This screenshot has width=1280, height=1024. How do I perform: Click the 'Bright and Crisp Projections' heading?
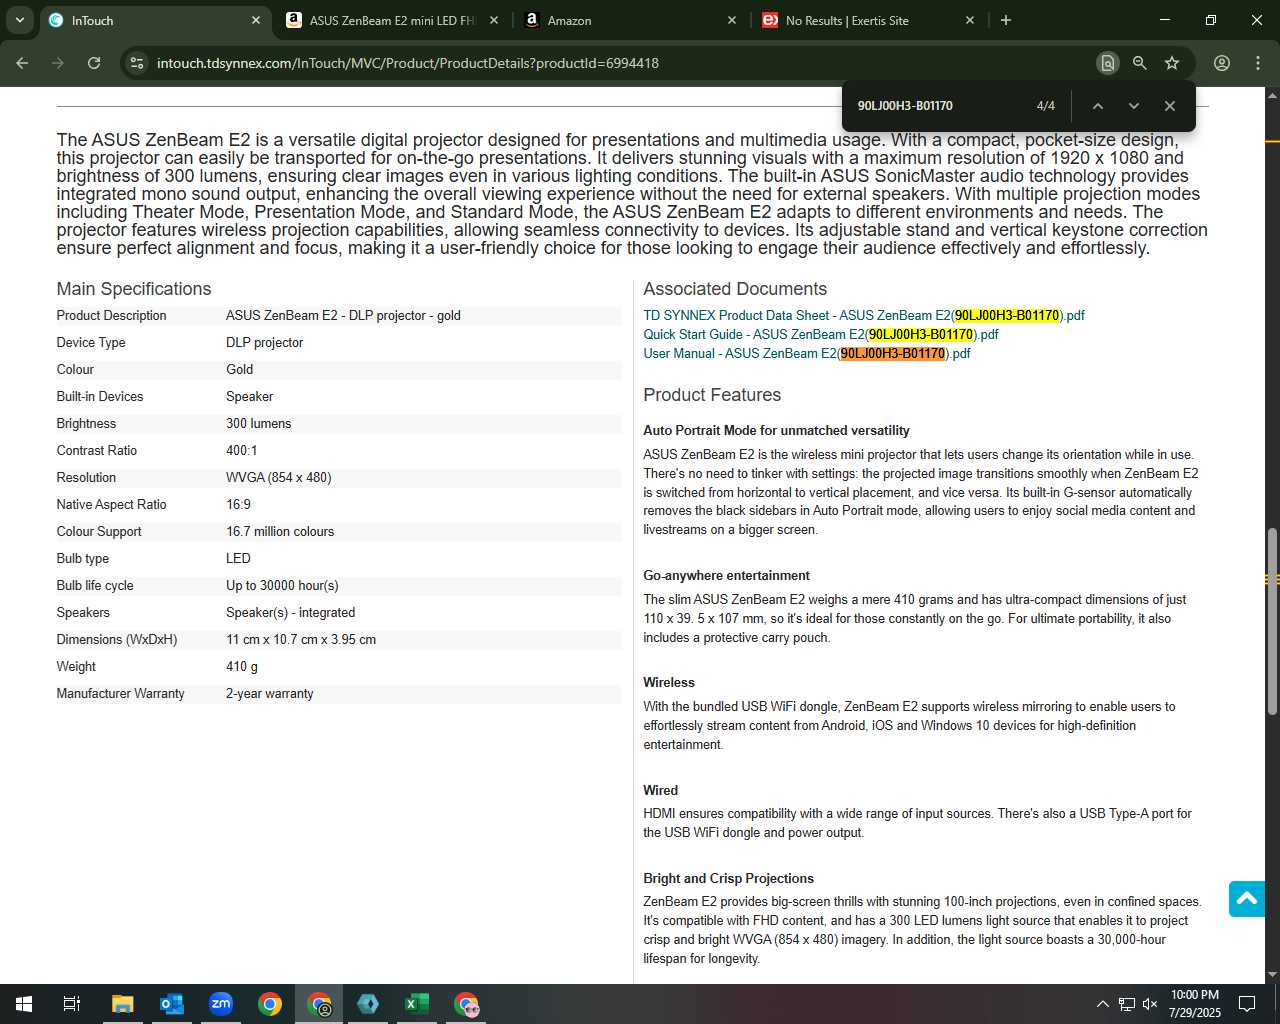pyautogui.click(x=728, y=878)
